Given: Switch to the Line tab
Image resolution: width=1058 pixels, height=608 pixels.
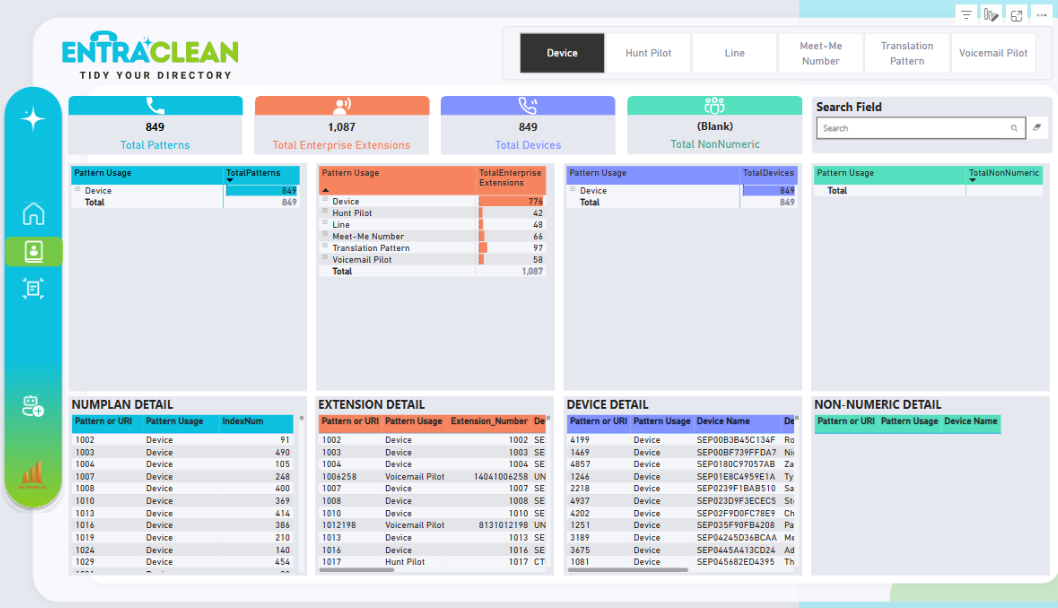Looking at the screenshot, I should pyautogui.click(x=734, y=53).
